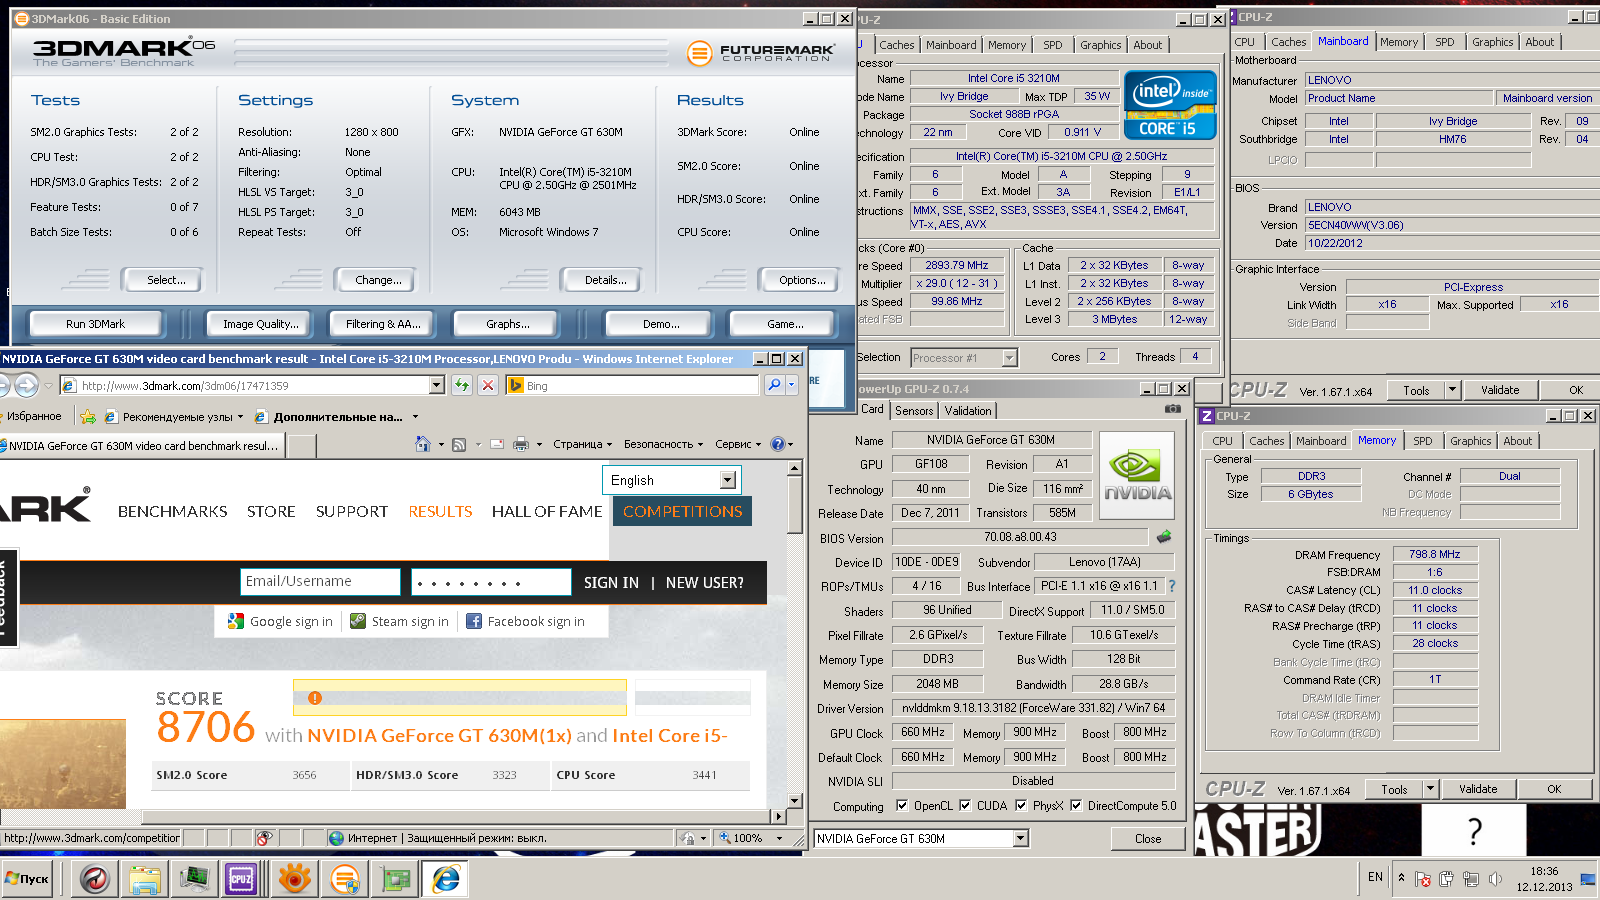This screenshot has width=1600, height=900.
Task: Click the IE vertical scrollbar down arrow
Action: pyautogui.click(x=795, y=800)
